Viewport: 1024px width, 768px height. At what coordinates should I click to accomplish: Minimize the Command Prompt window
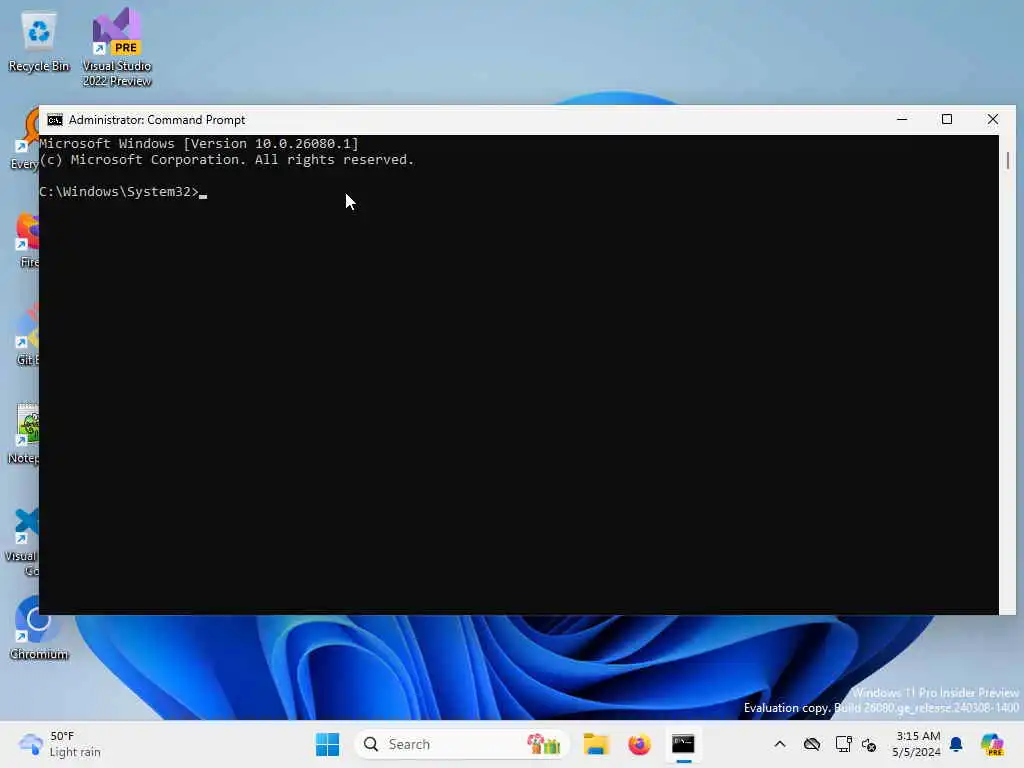pos(902,120)
